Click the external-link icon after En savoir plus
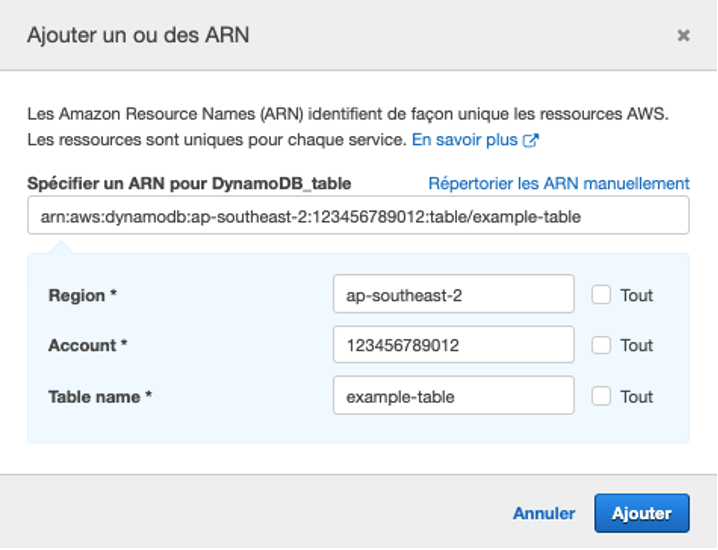This screenshot has width=718, height=550. pyautogui.click(x=531, y=140)
